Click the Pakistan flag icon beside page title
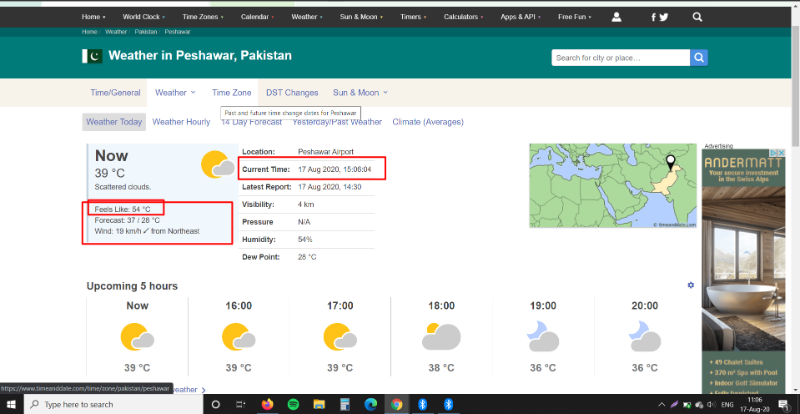Screen dimensions: 800x414 pos(92,57)
